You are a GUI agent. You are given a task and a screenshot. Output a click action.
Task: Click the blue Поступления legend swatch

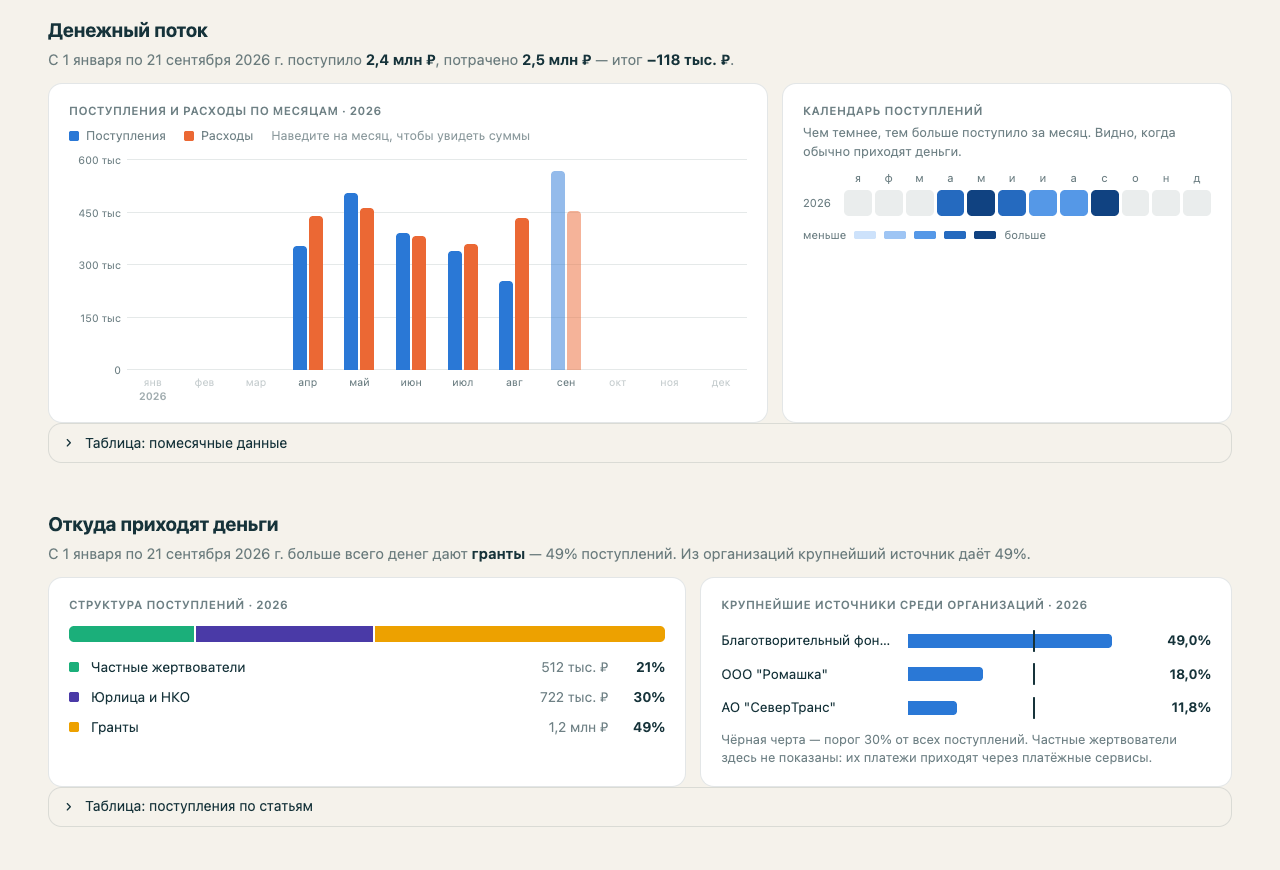pyautogui.click(x=74, y=136)
